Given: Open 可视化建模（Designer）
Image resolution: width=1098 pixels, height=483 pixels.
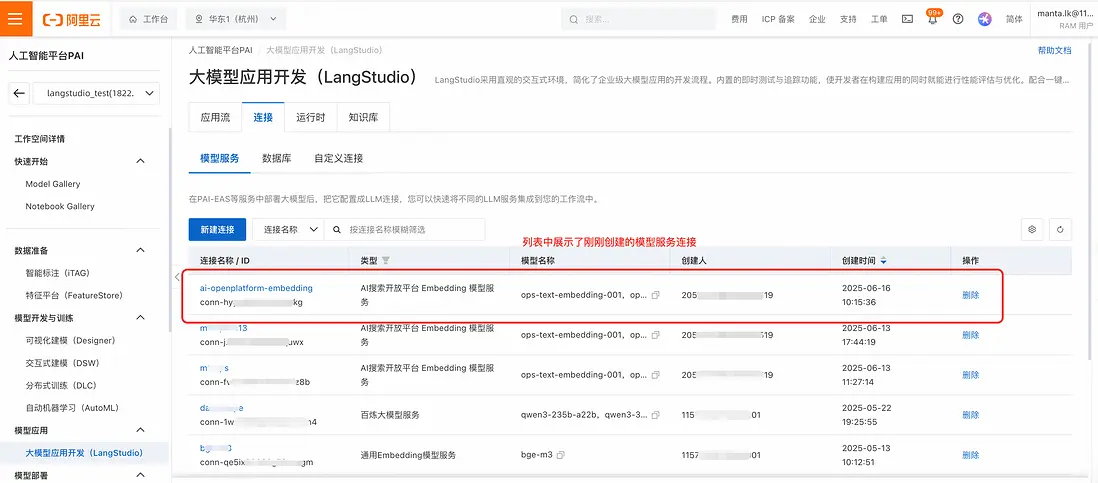Looking at the screenshot, I should click(70, 340).
